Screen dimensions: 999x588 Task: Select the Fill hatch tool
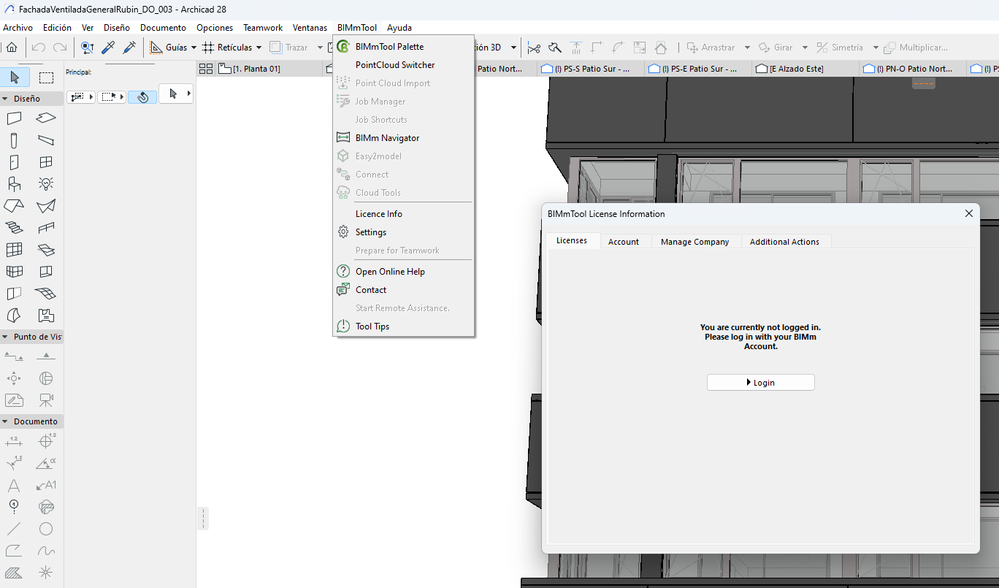pyautogui.click(x=14, y=573)
